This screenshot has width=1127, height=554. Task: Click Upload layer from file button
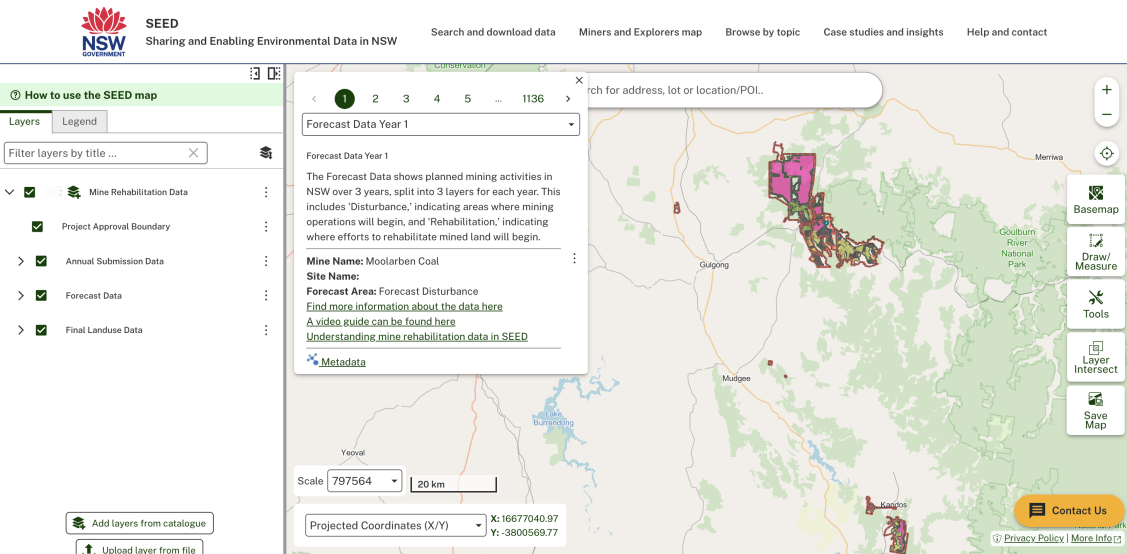point(140,549)
